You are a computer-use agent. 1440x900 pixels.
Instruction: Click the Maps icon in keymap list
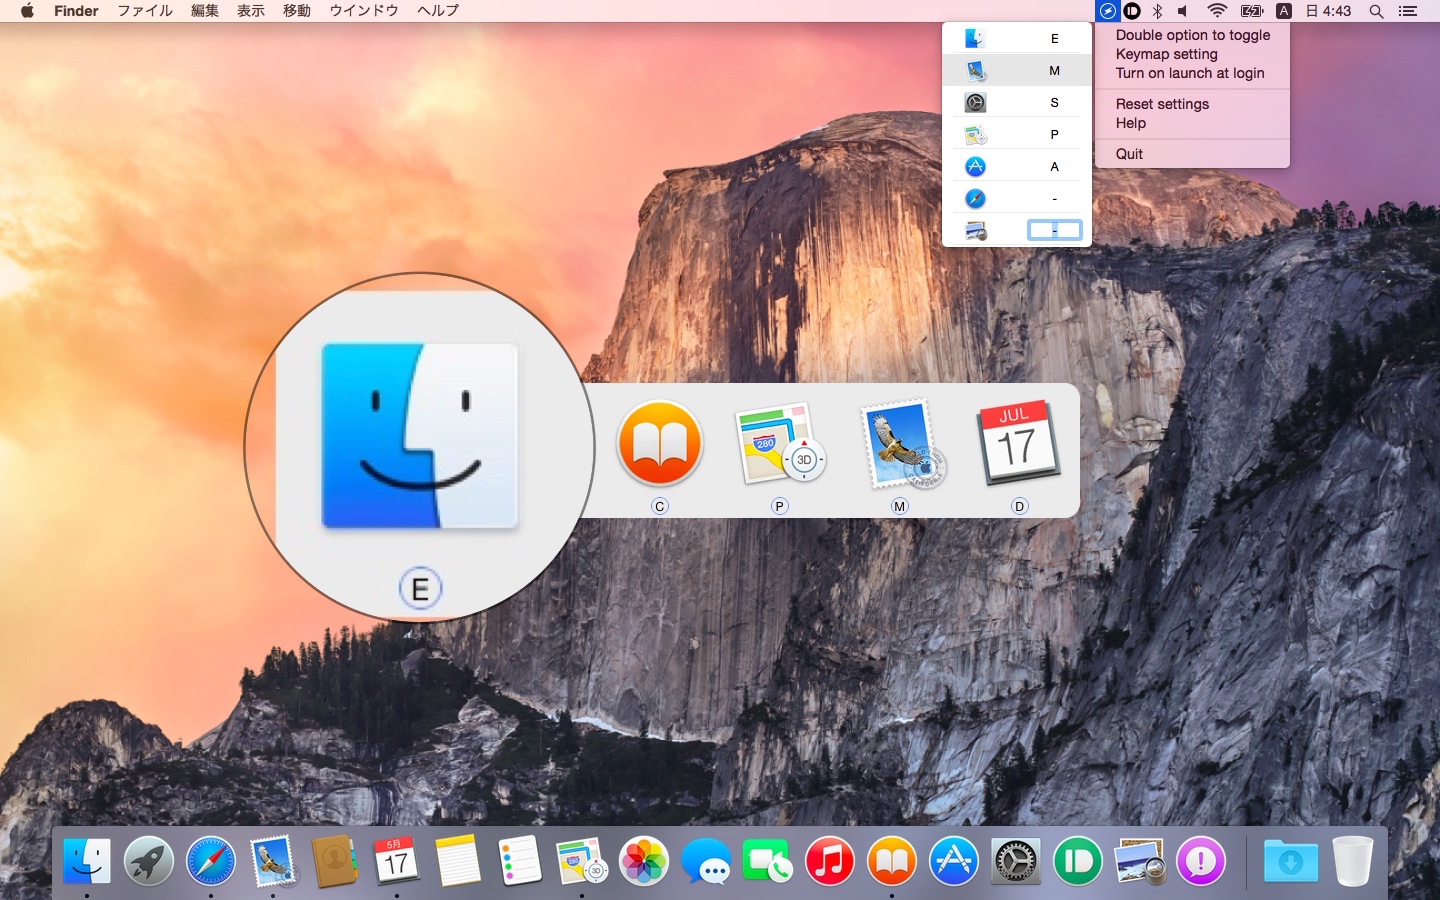pos(975,134)
